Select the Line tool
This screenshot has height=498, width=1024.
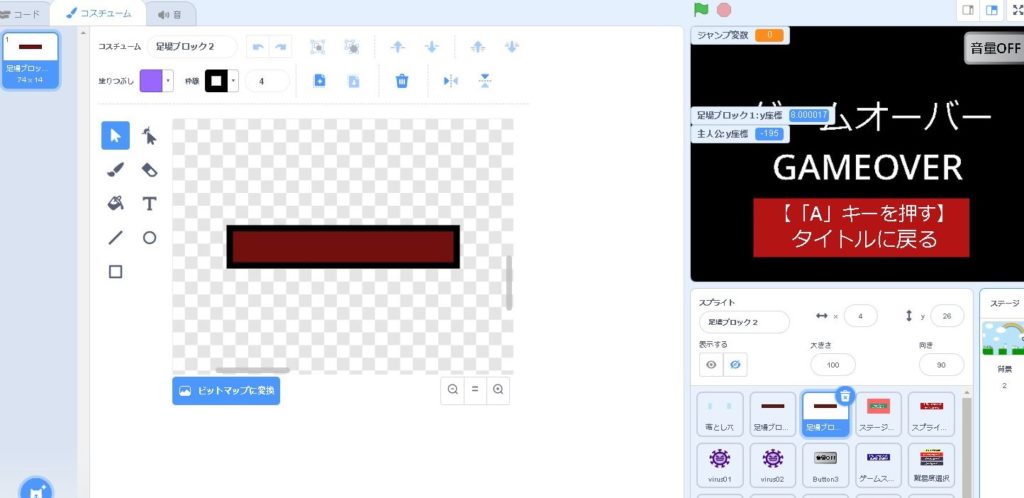tap(116, 238)
